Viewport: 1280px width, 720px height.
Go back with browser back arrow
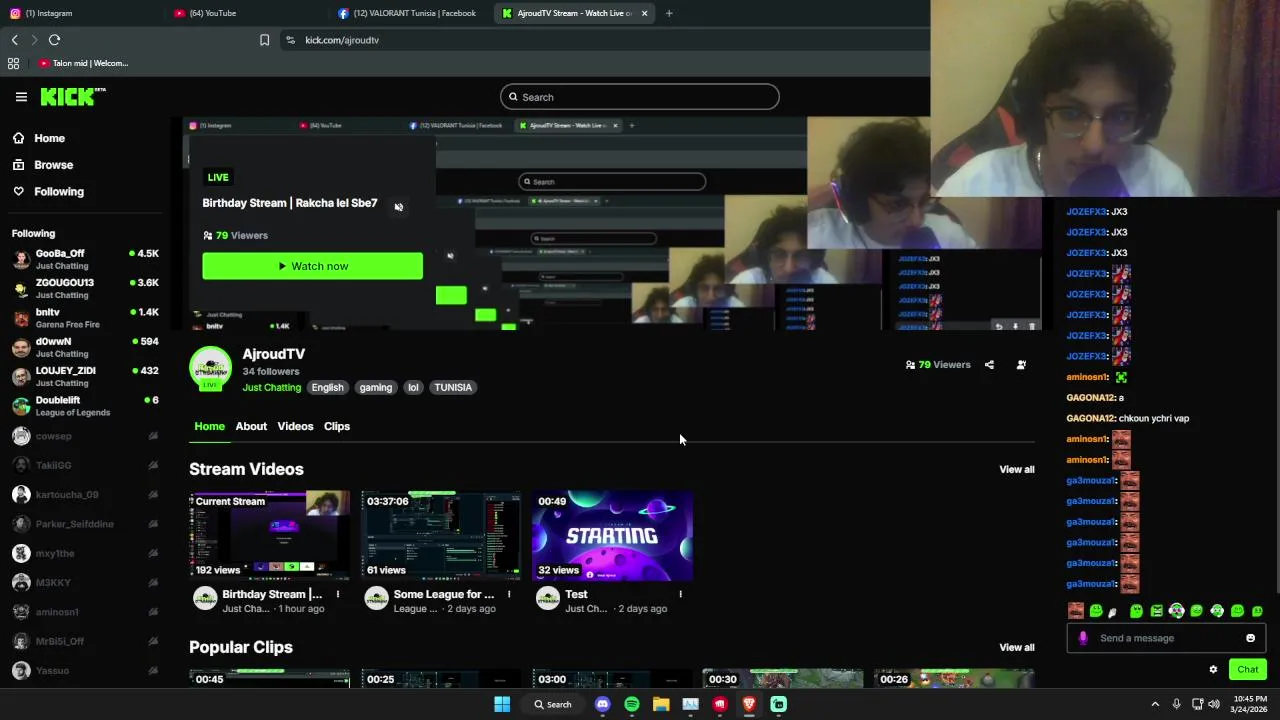(x=15, y=40)
